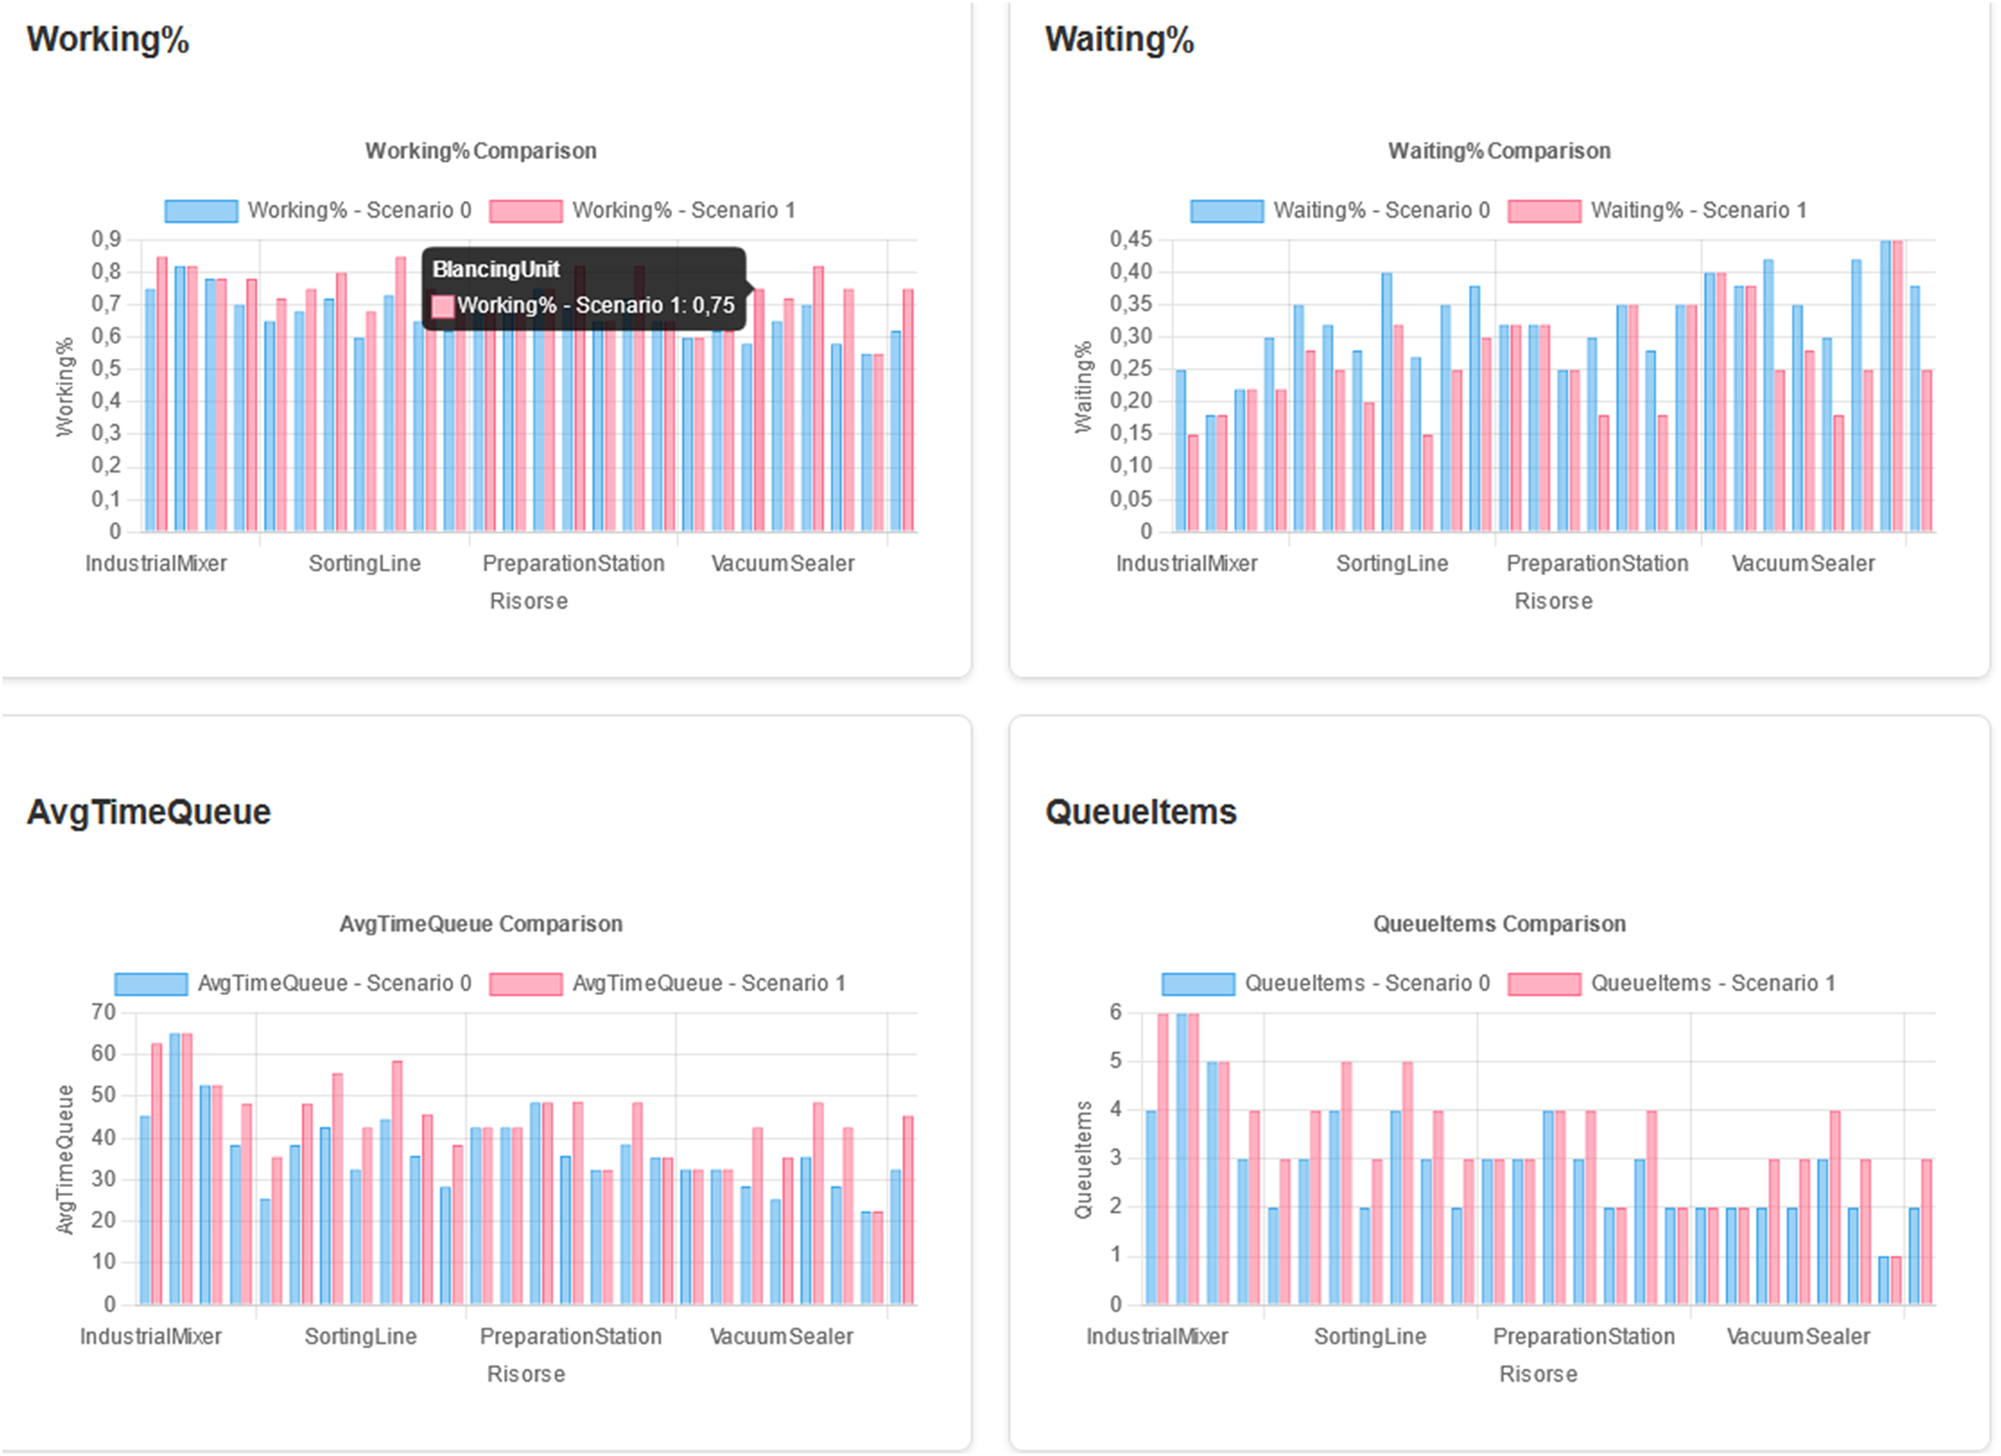
Task: Click the AvgTimeQueue panel heading
Action: (150, 812)
